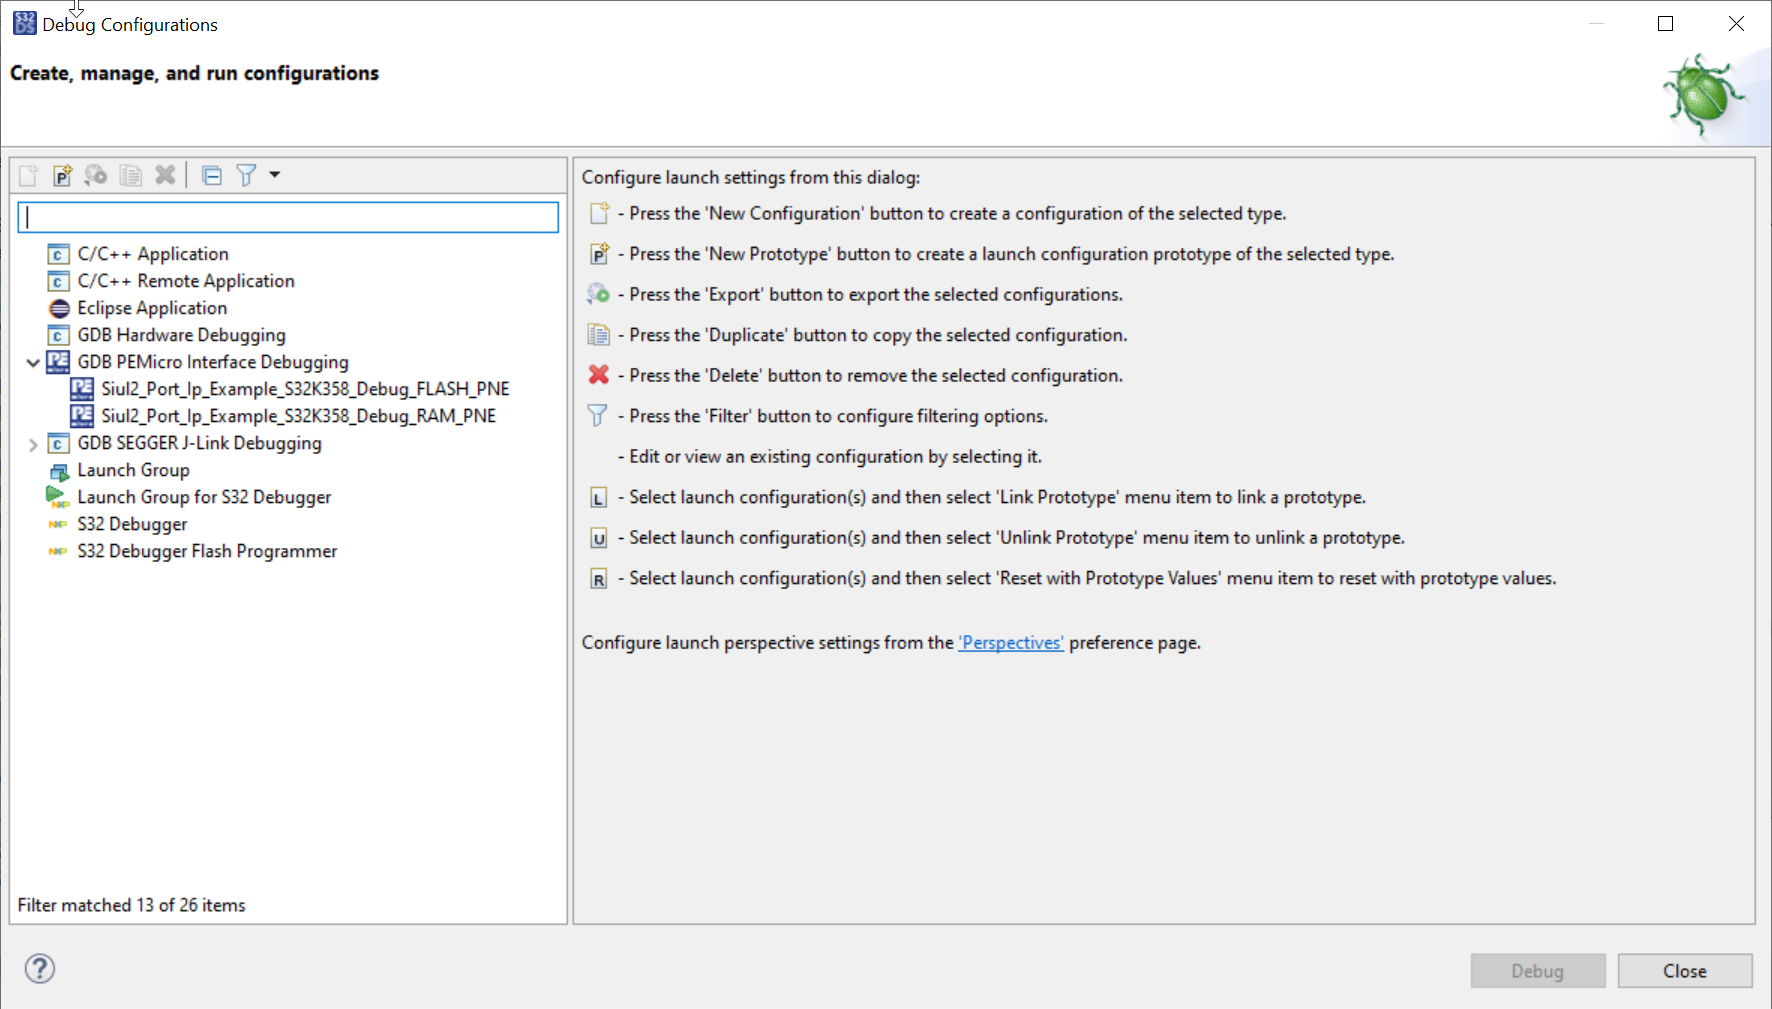This screenshot has width=1772, height=1009.
Task: Click the Export configurations toolbar icon
Action: pos(96,176)
